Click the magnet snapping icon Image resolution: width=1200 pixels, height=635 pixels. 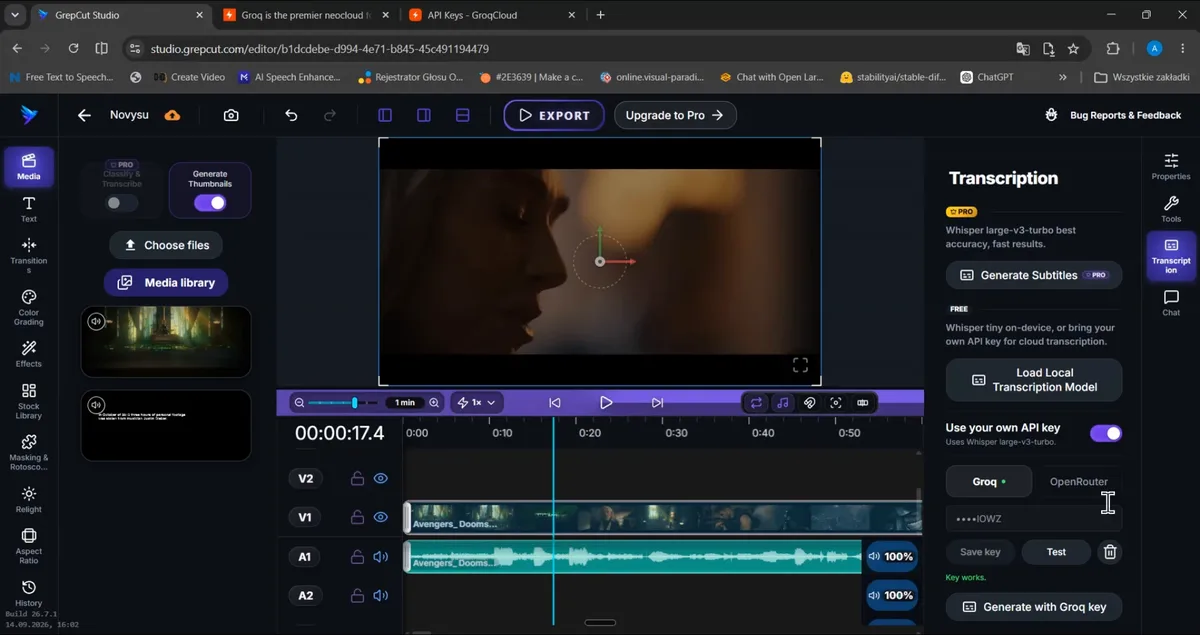[809, 402]
